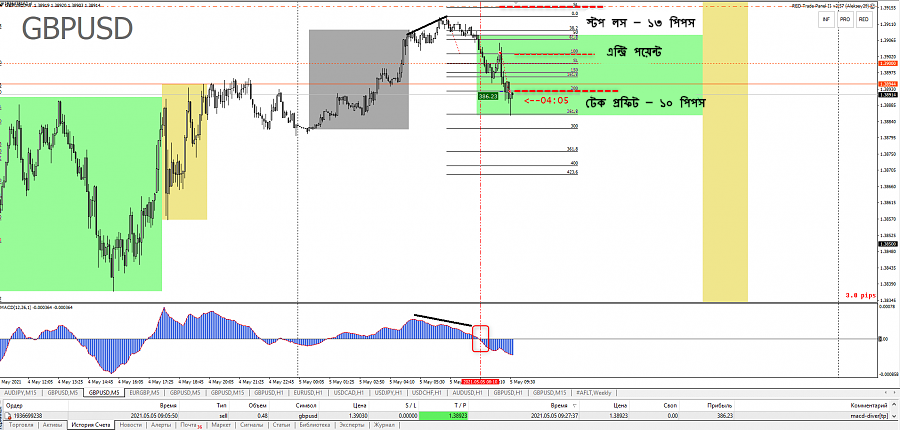Open the Новости tab
This screenshot has width=900, height=430.
(x=131, y=425)
